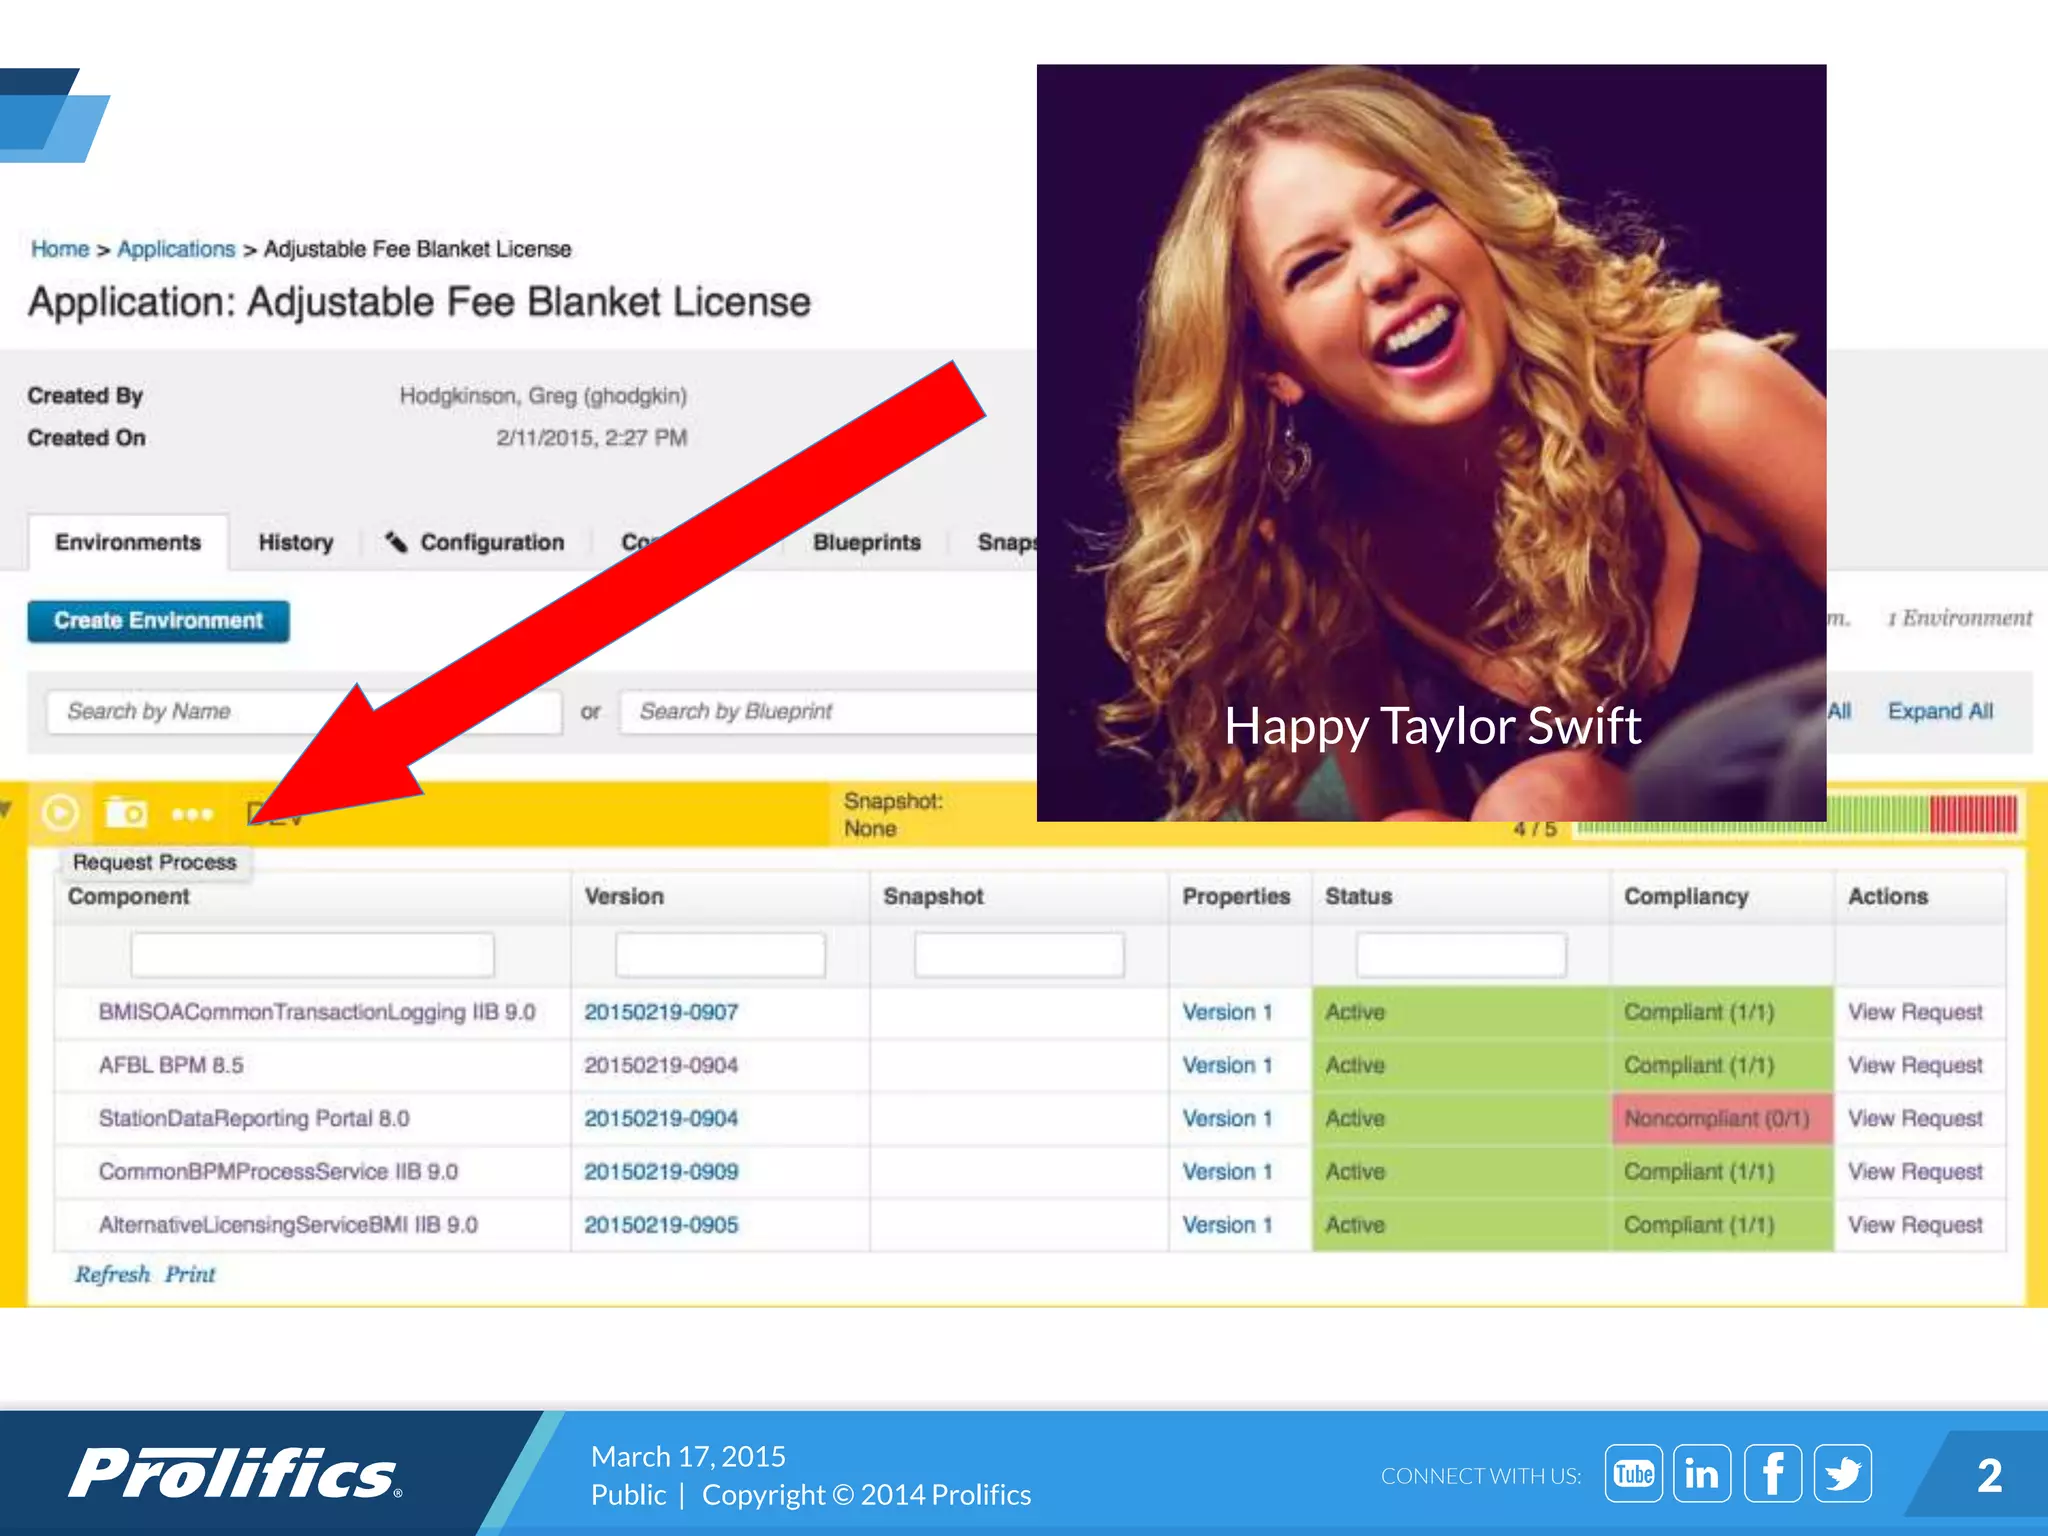Open the Facebook social icon
This screenshot has height=1536, width=2048.
point(1772,1474)
